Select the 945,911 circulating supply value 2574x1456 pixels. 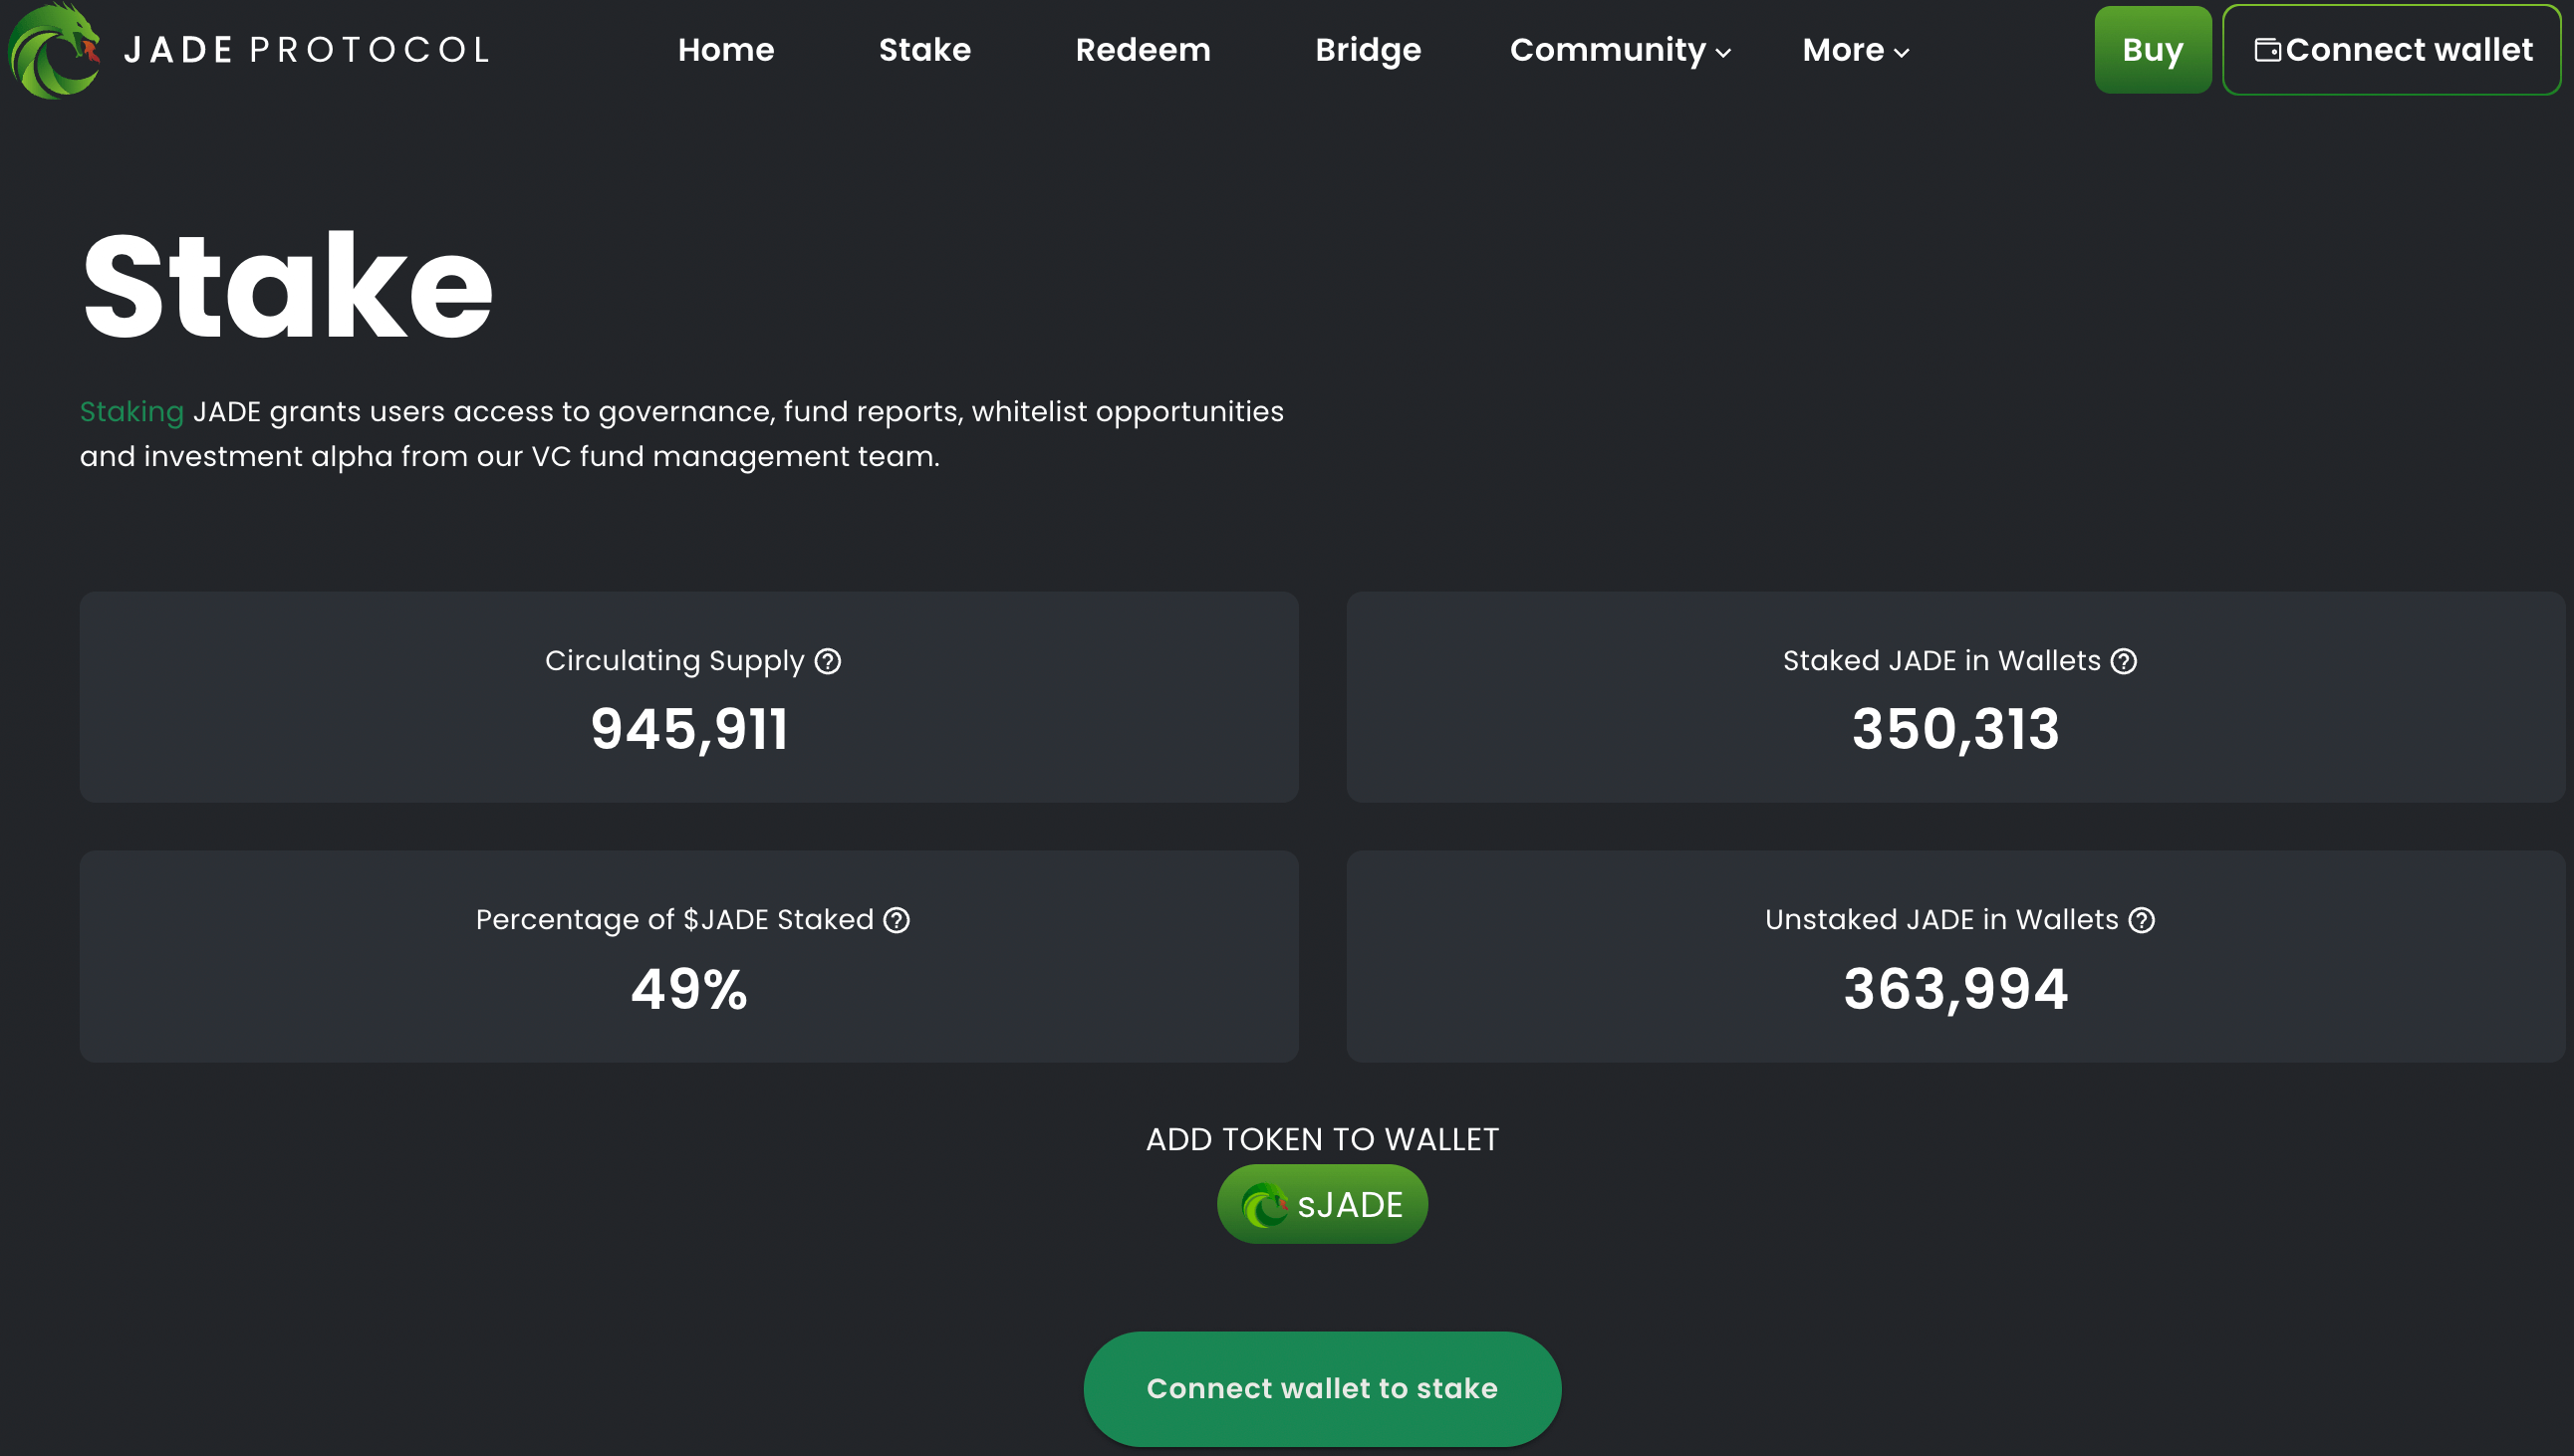pos(689,729)
